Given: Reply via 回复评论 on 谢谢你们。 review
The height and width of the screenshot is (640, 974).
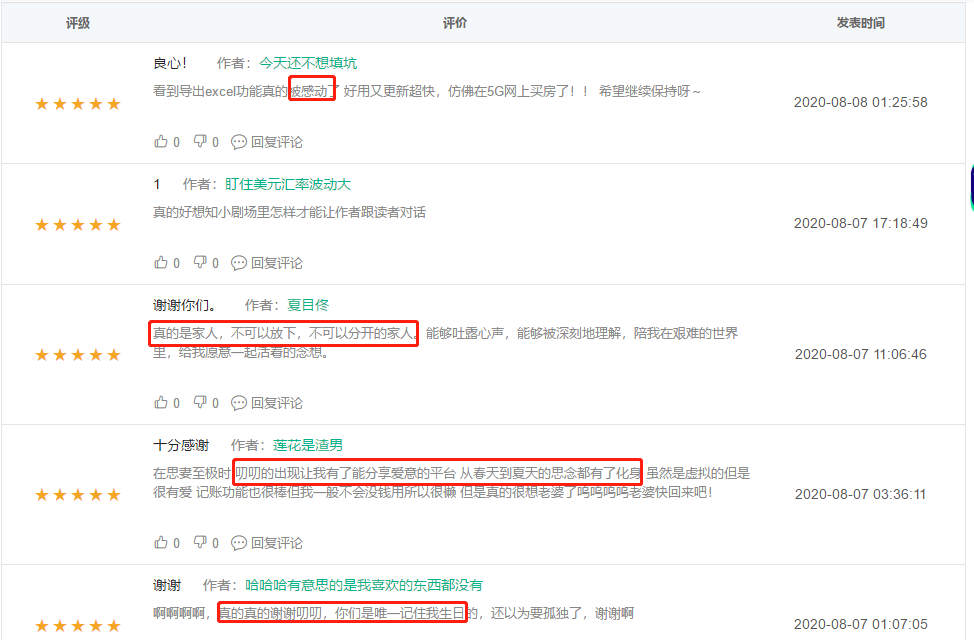Looking at the screenshot, I should pos(276,403).
